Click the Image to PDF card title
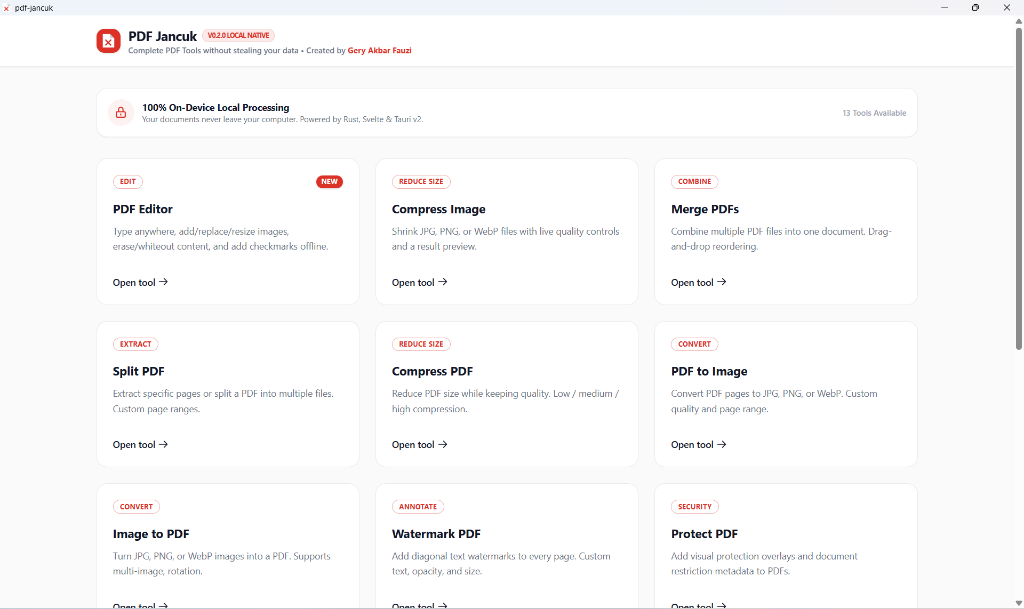This screenshot has height=609, width=1024. [151, 534]
